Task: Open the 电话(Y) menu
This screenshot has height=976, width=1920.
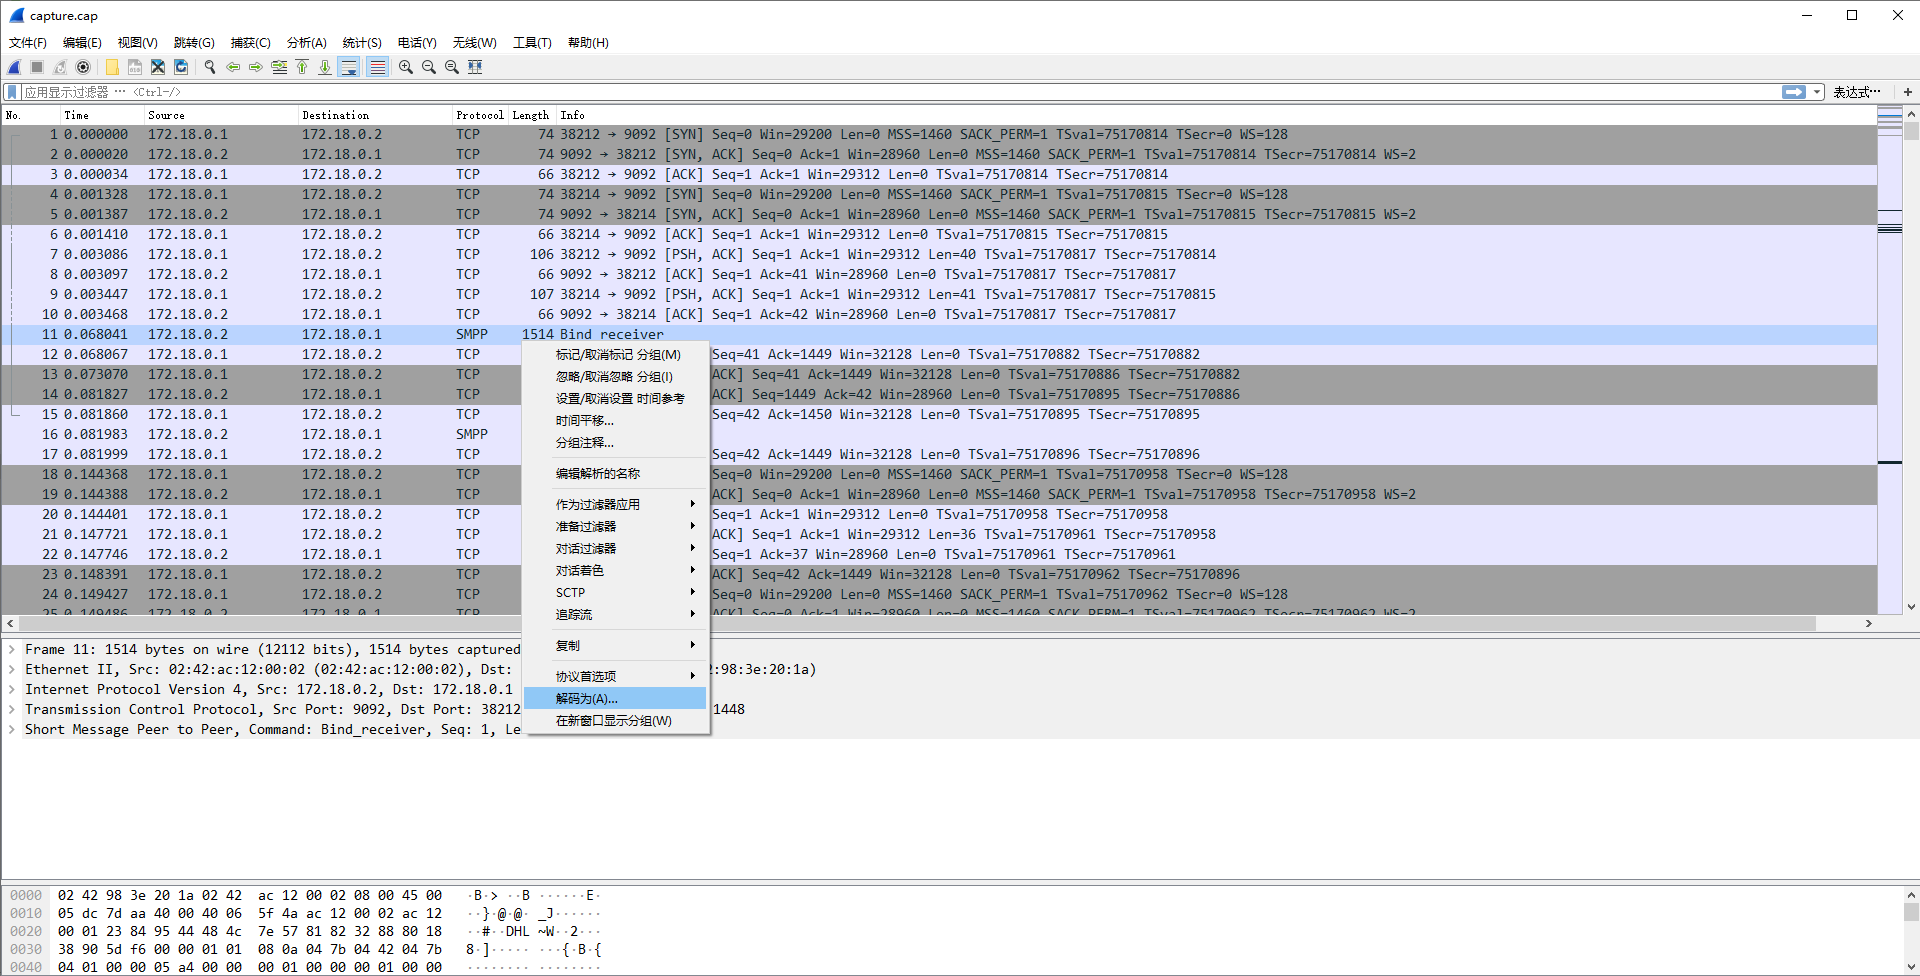Action: 417,43
